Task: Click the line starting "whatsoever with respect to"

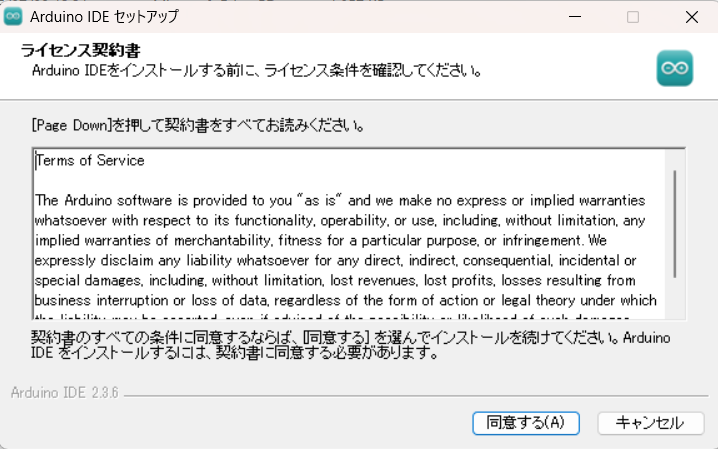Action: (x=340, y=221)
